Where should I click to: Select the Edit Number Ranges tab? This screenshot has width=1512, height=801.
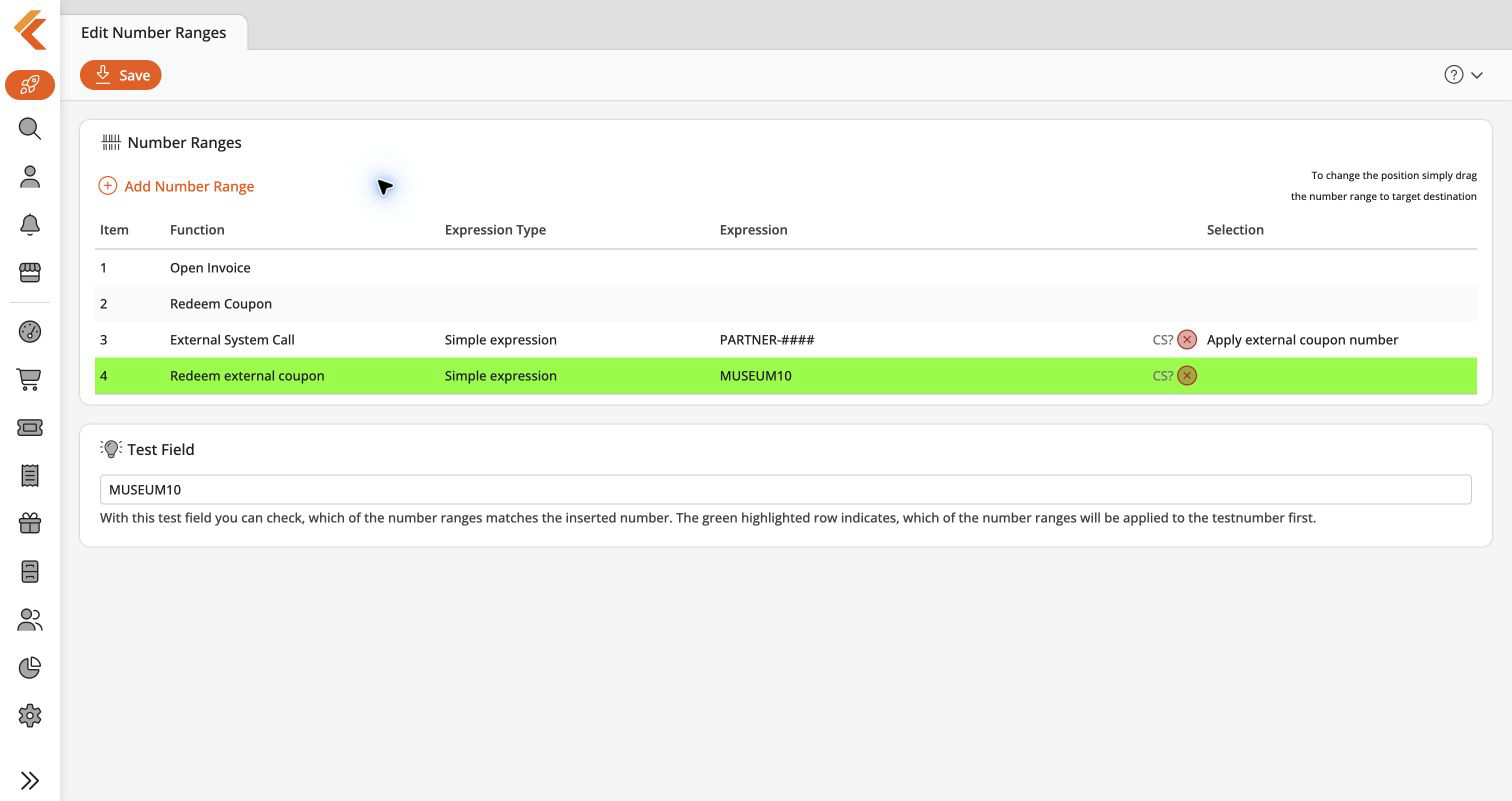tap(154, 32)
